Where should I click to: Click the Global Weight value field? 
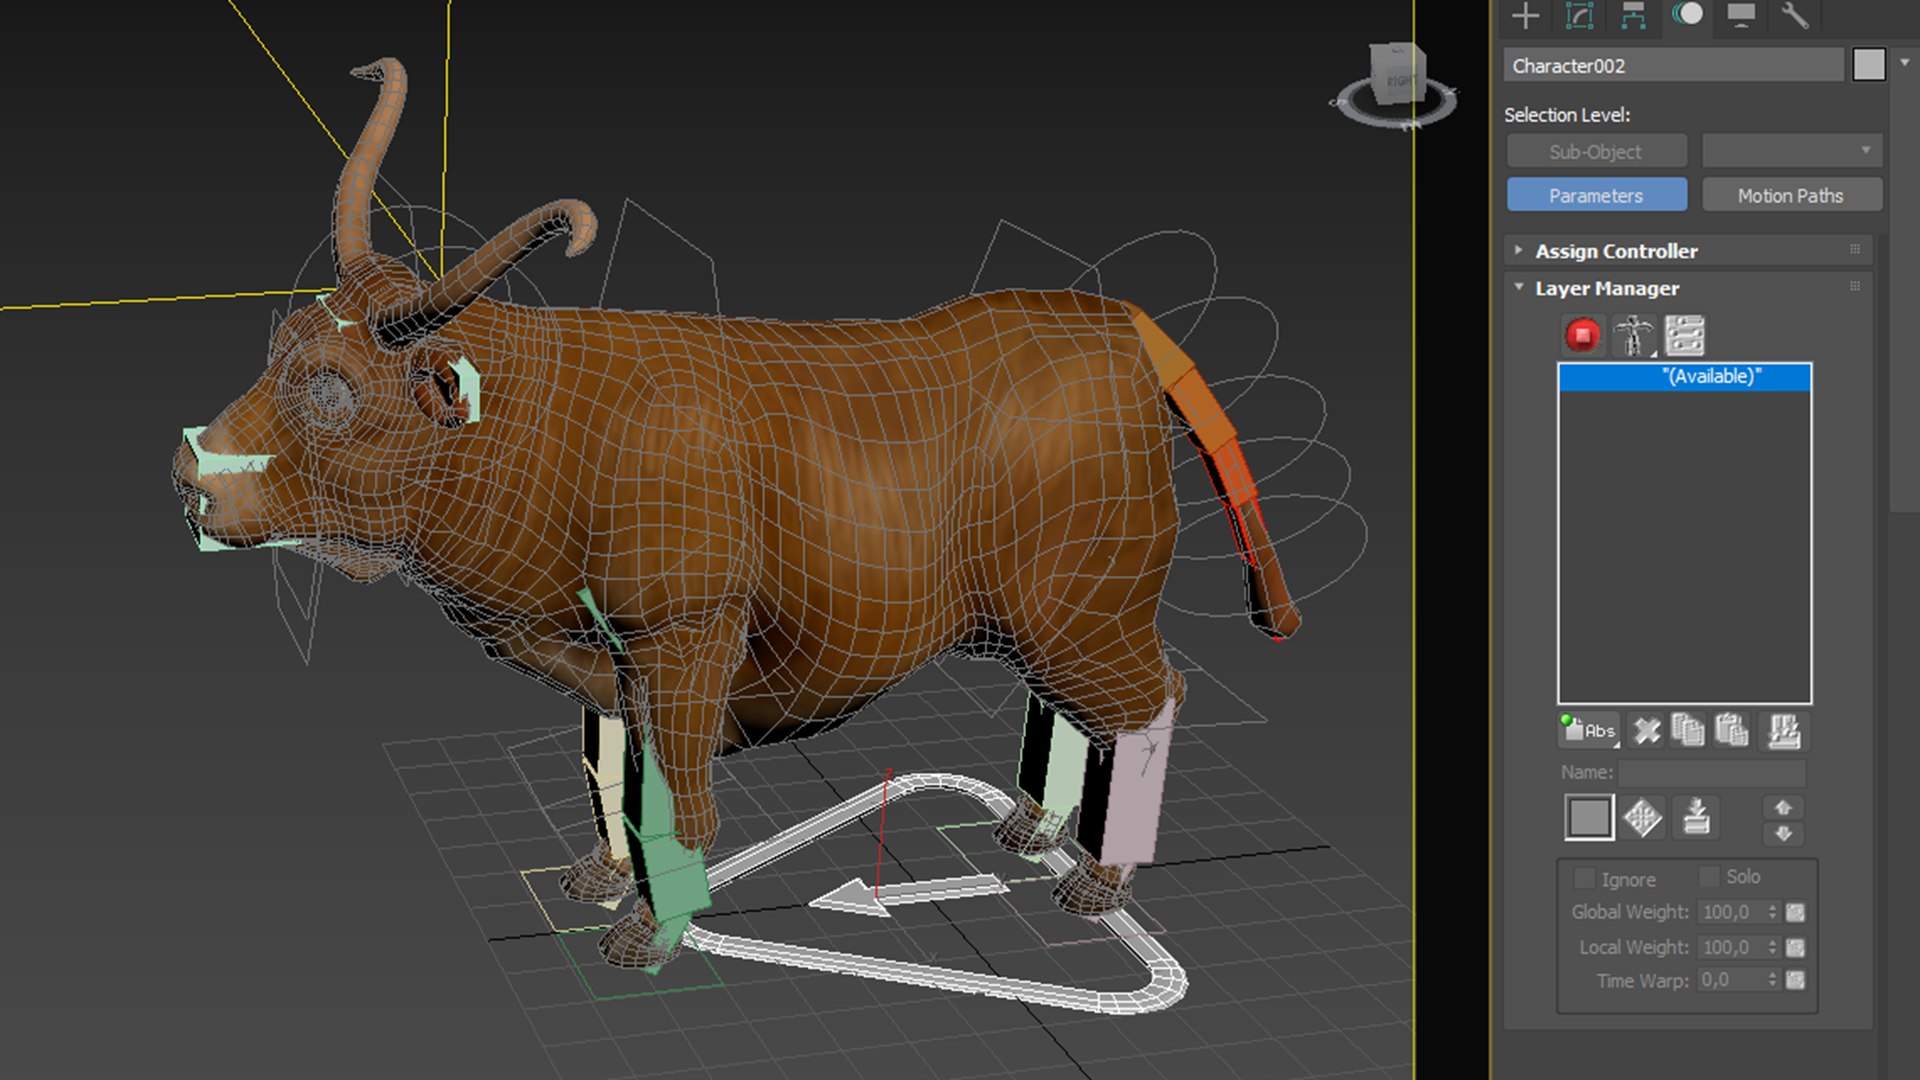1732,912
